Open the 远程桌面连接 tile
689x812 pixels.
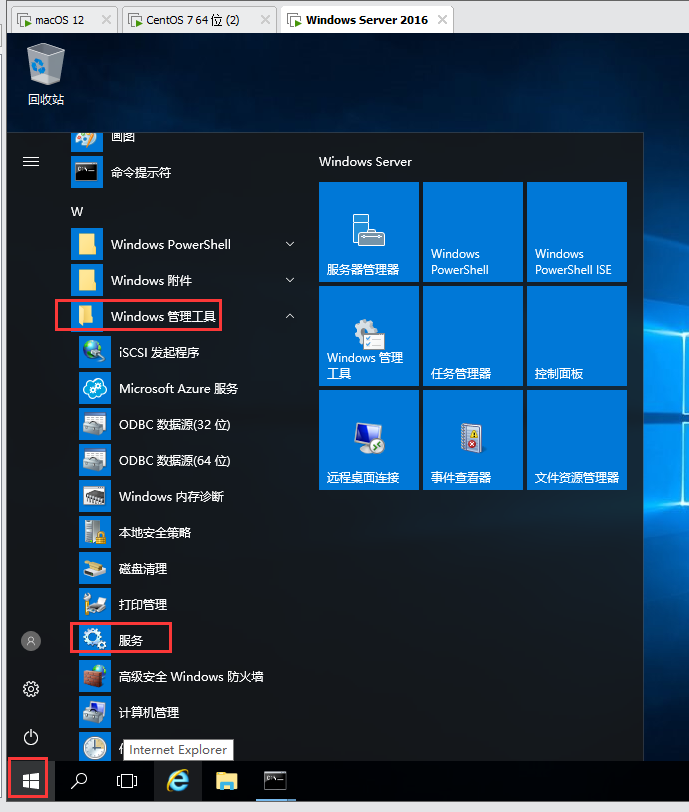point(369,440)
